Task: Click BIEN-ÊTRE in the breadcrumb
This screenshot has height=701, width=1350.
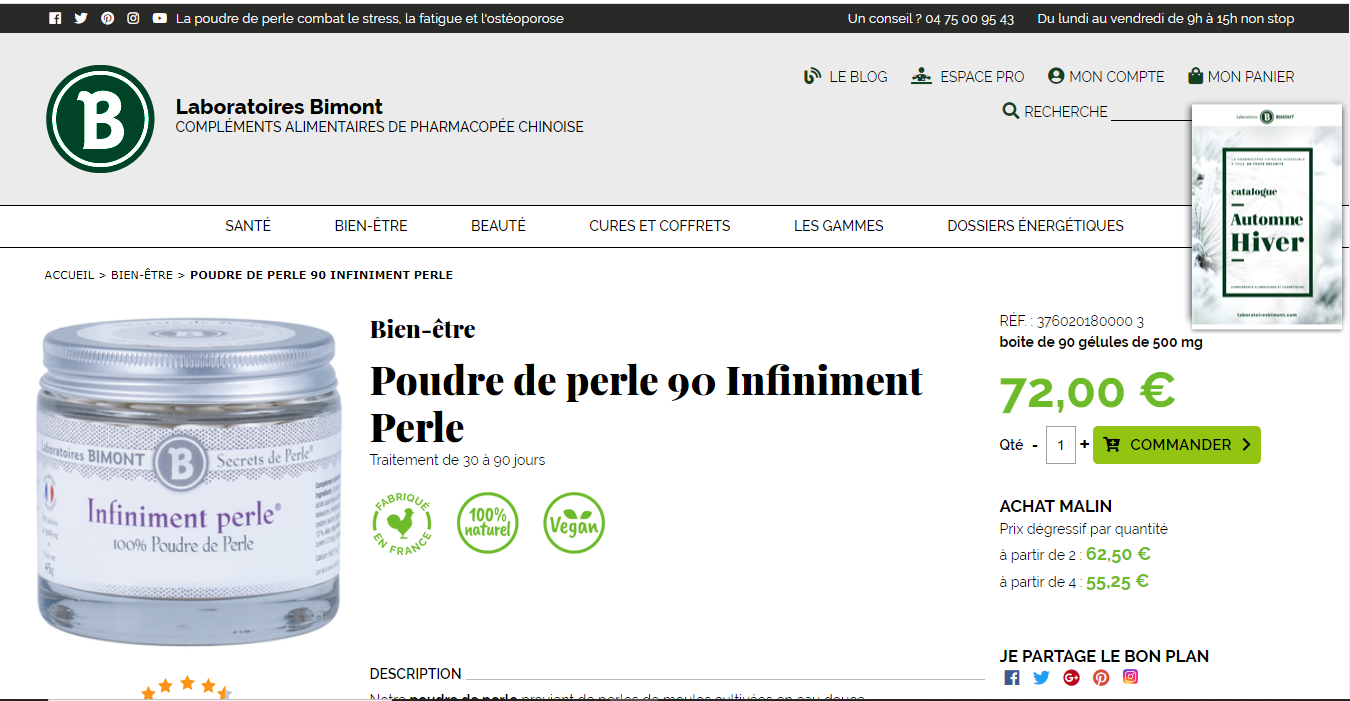Action: [142, 275]
